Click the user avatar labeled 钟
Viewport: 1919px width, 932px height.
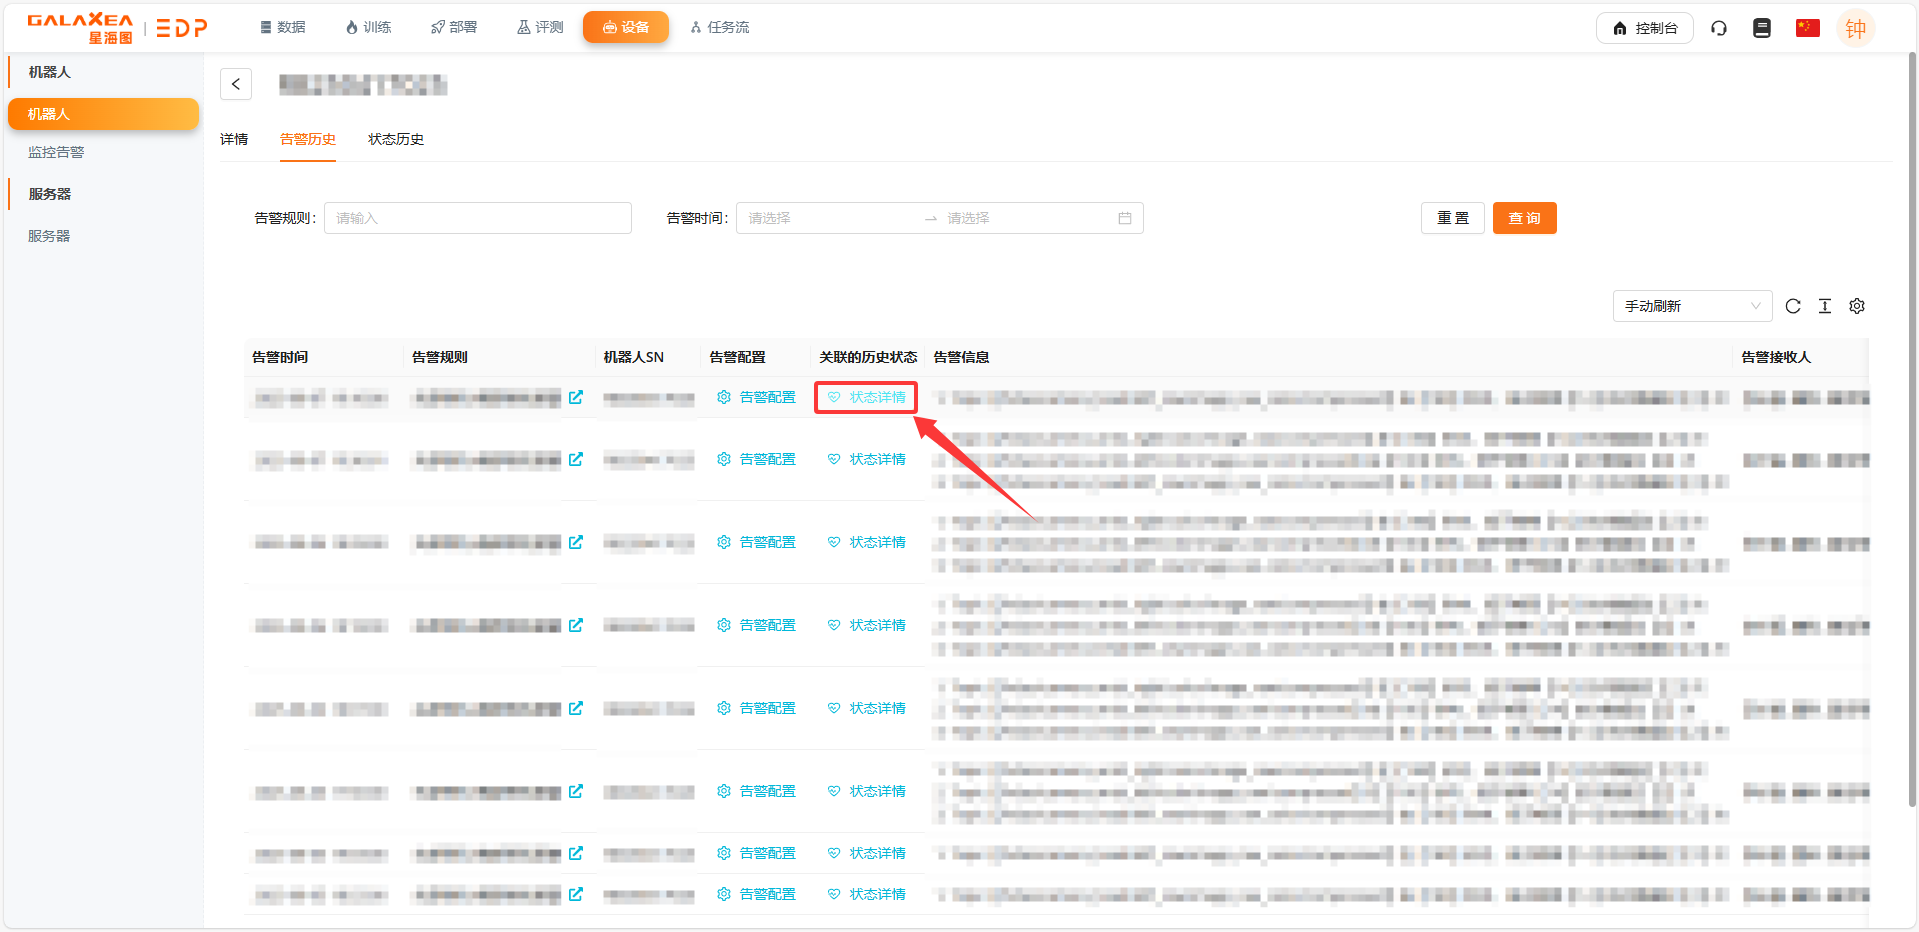click(1855, 28)
